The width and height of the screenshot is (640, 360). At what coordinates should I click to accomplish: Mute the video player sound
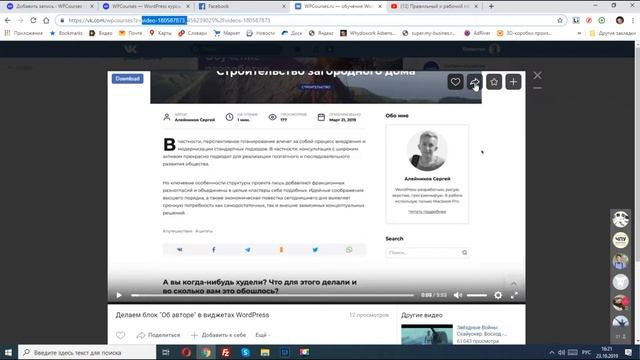tap(458, 295)
